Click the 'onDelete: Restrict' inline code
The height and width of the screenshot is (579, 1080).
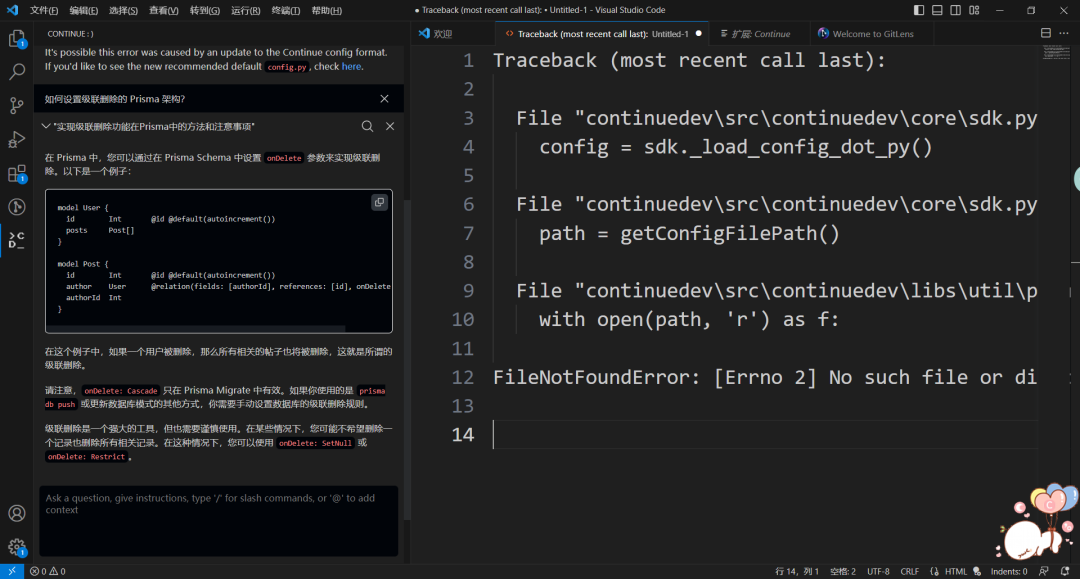(86, 457)
